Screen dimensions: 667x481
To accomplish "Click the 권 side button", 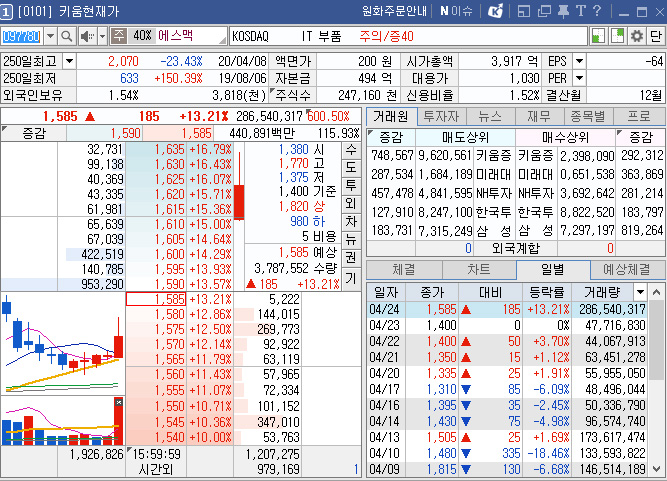I will click(351, 258).
